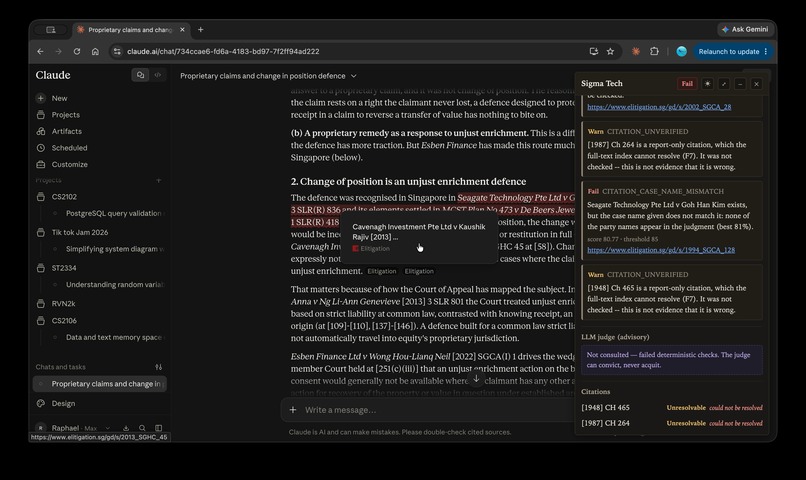This screenshot has width=806, height=480.
Task: Expand the Sigma Tech panel with arrows icon
Action: (724, 84)
